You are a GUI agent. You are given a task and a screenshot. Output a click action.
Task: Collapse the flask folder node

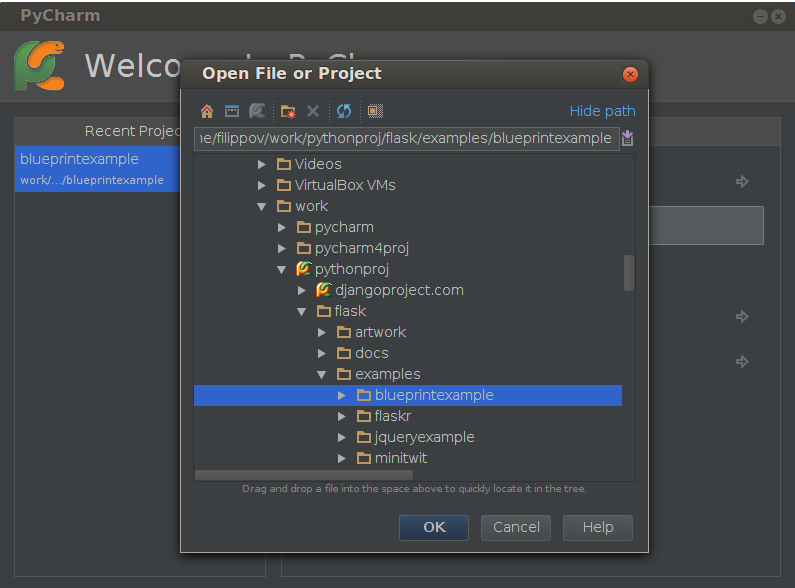[302, 311]
